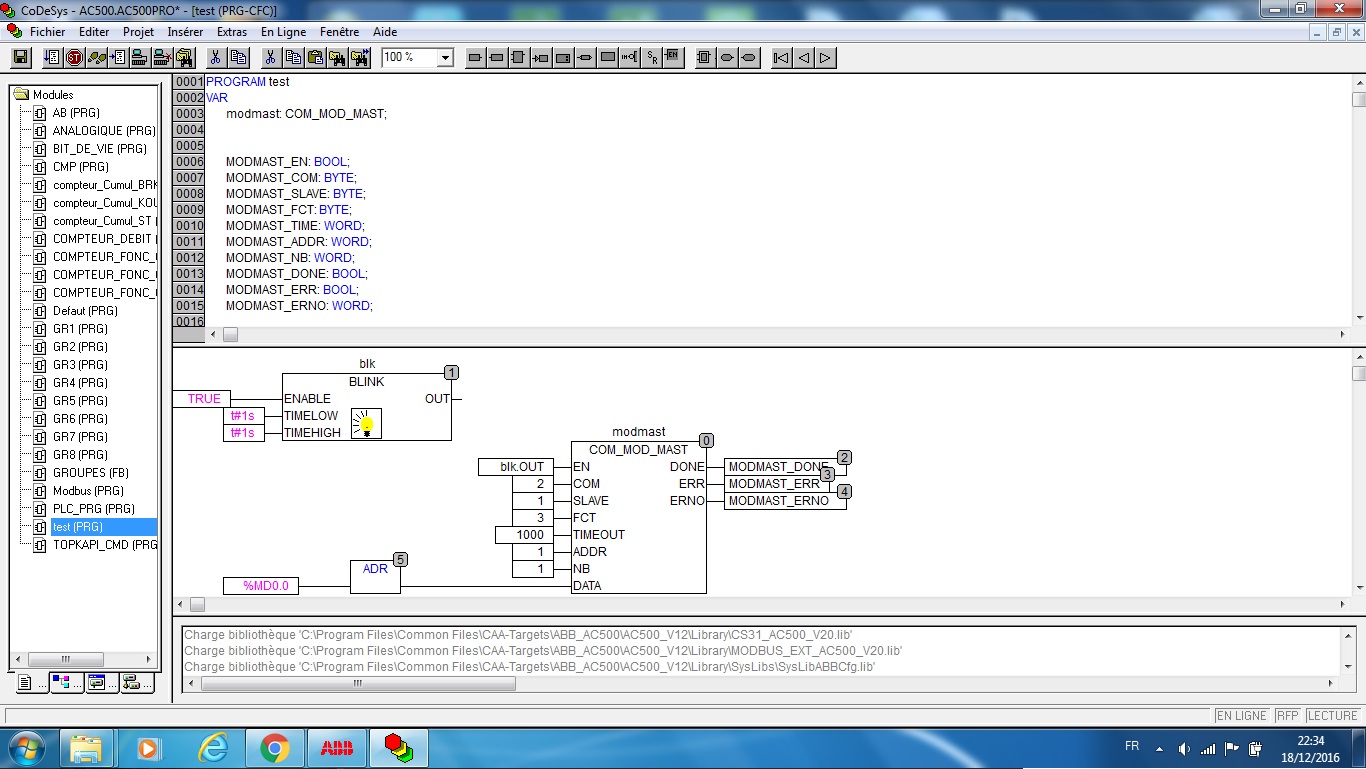Open the 100 % zoom dropdown

445,58
